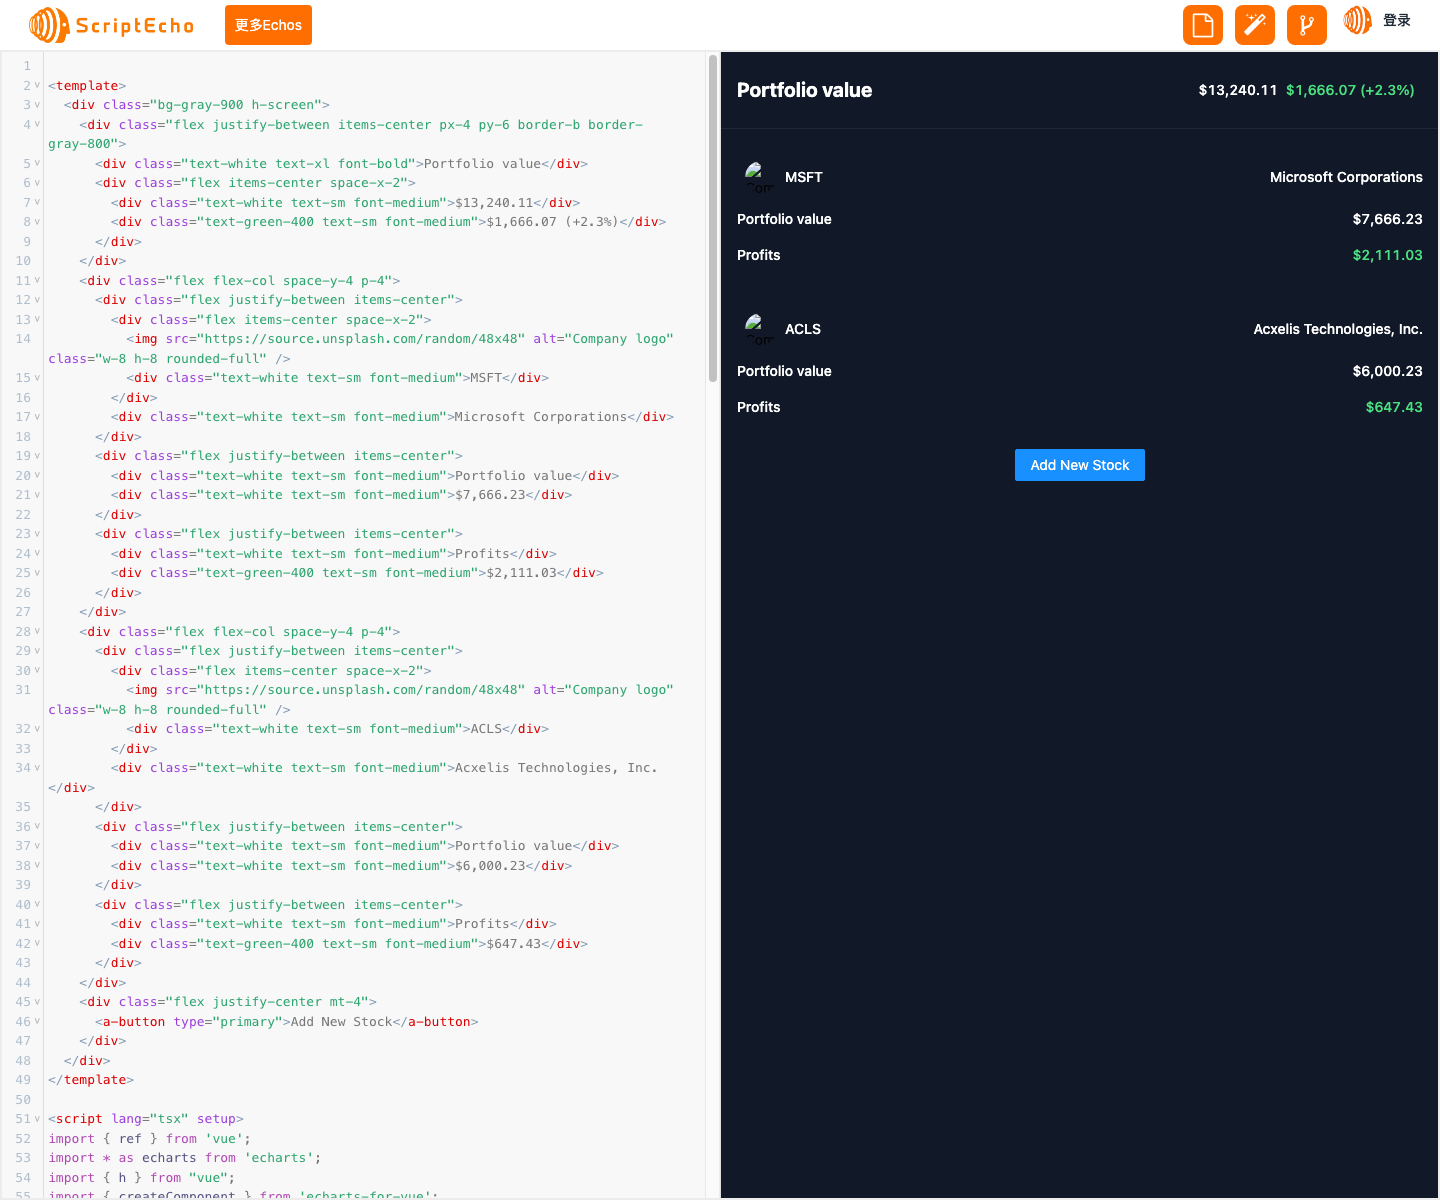The height and width of the screenshot is (1200, 1440).
Task: Click the bg-gray-900 h-screen code line
Action: (197, 105)
